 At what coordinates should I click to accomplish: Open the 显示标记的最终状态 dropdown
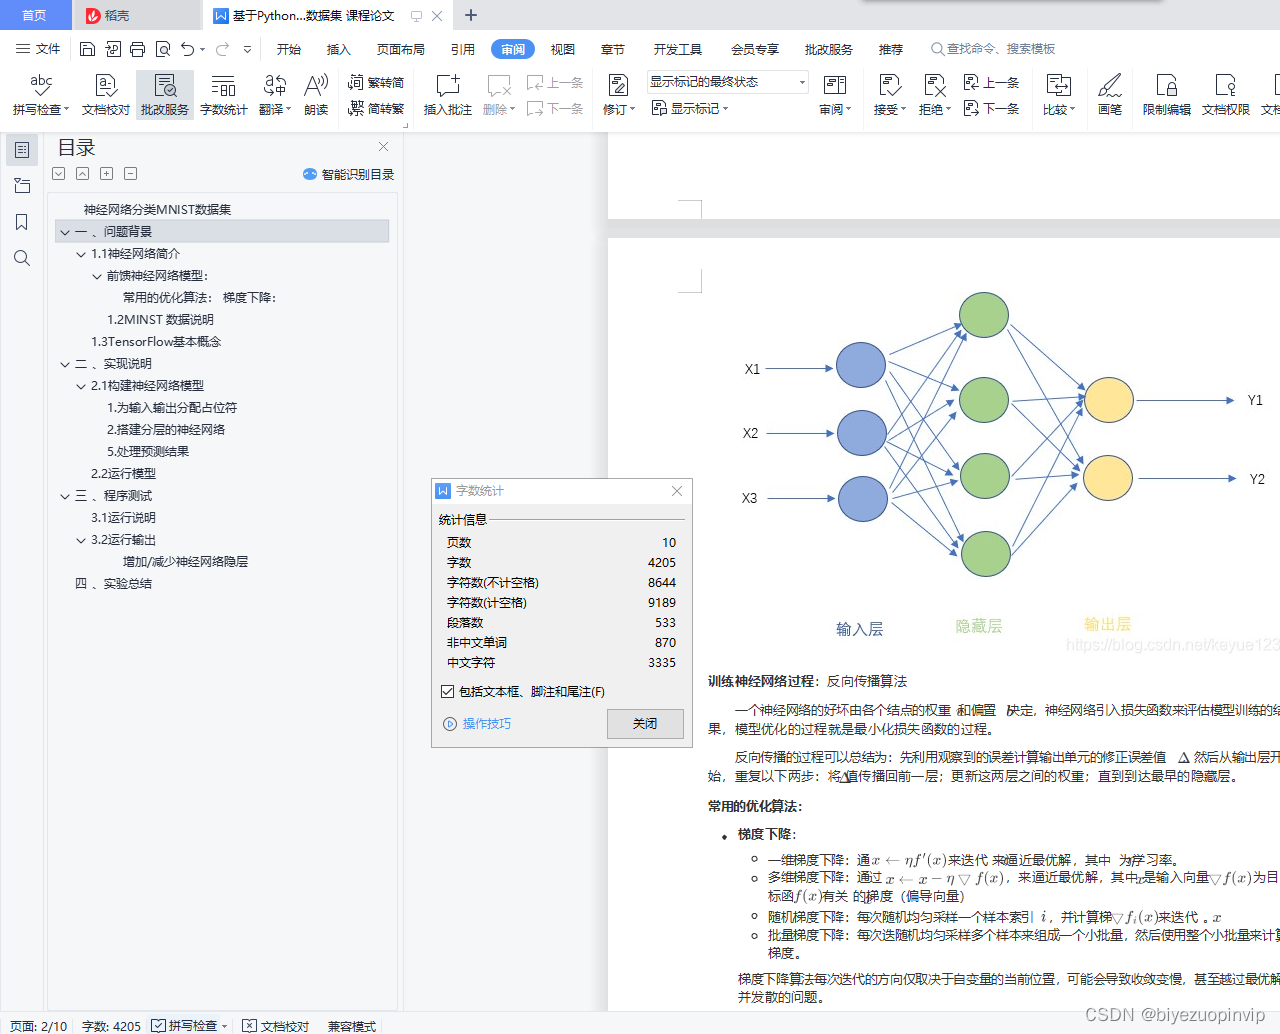[799, 81]
